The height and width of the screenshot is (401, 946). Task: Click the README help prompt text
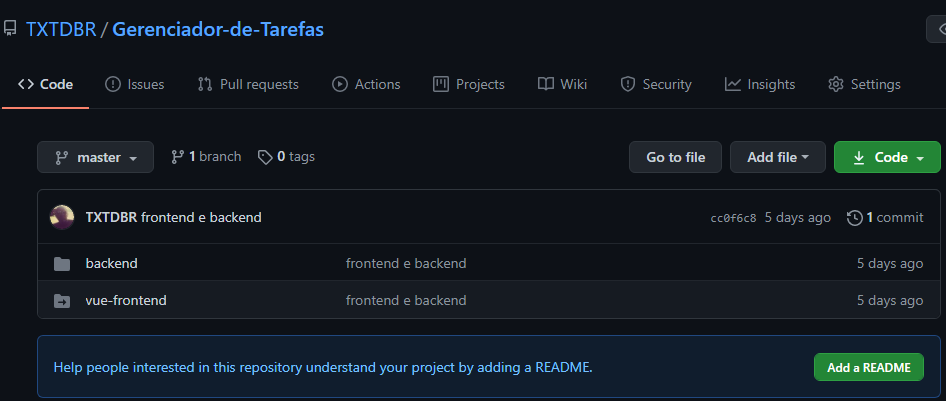323,367
